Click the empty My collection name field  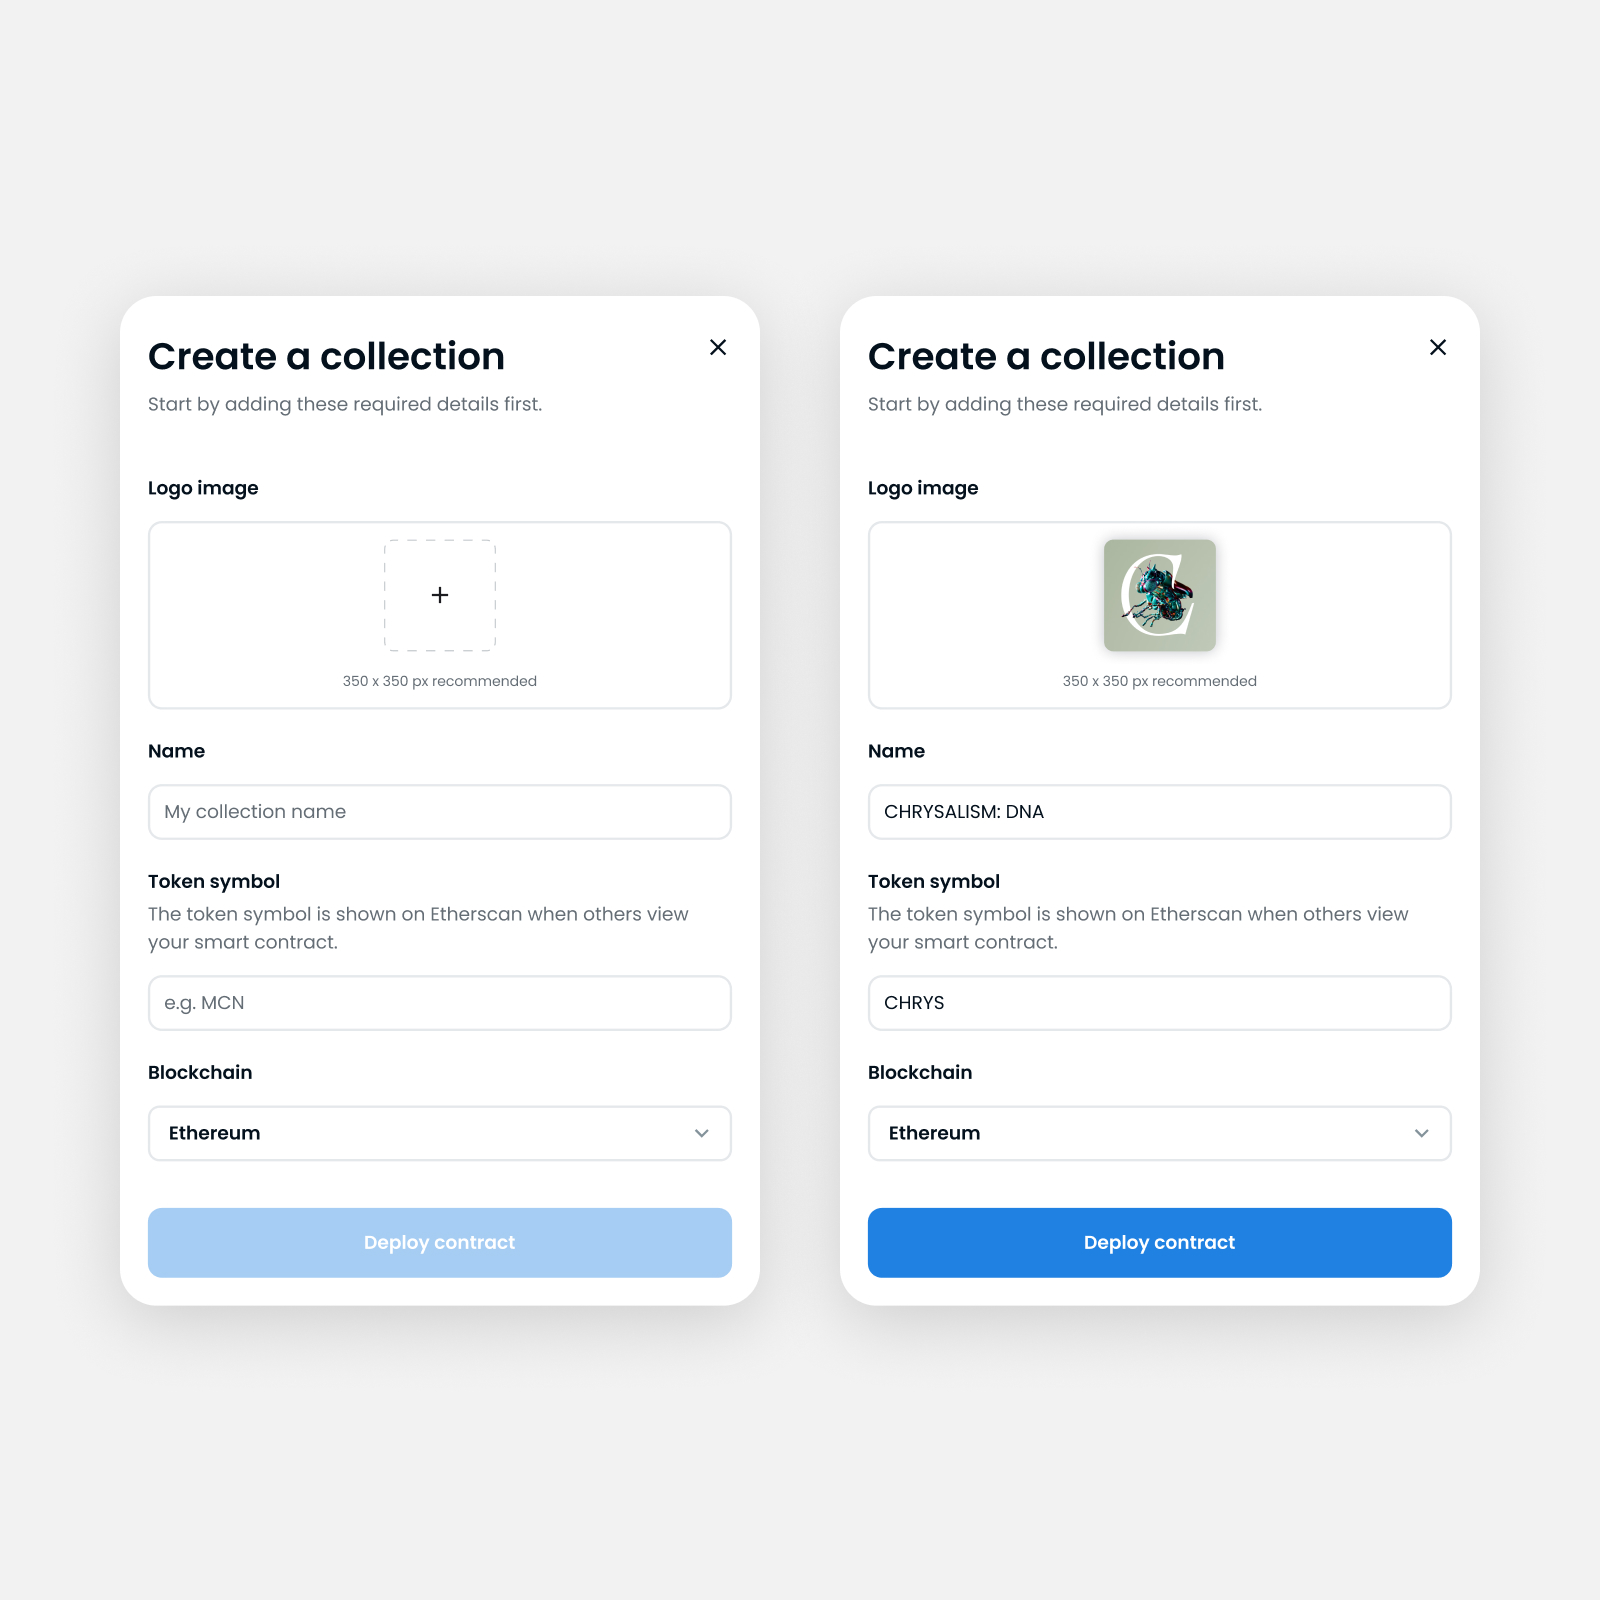[x=440, y=812]
